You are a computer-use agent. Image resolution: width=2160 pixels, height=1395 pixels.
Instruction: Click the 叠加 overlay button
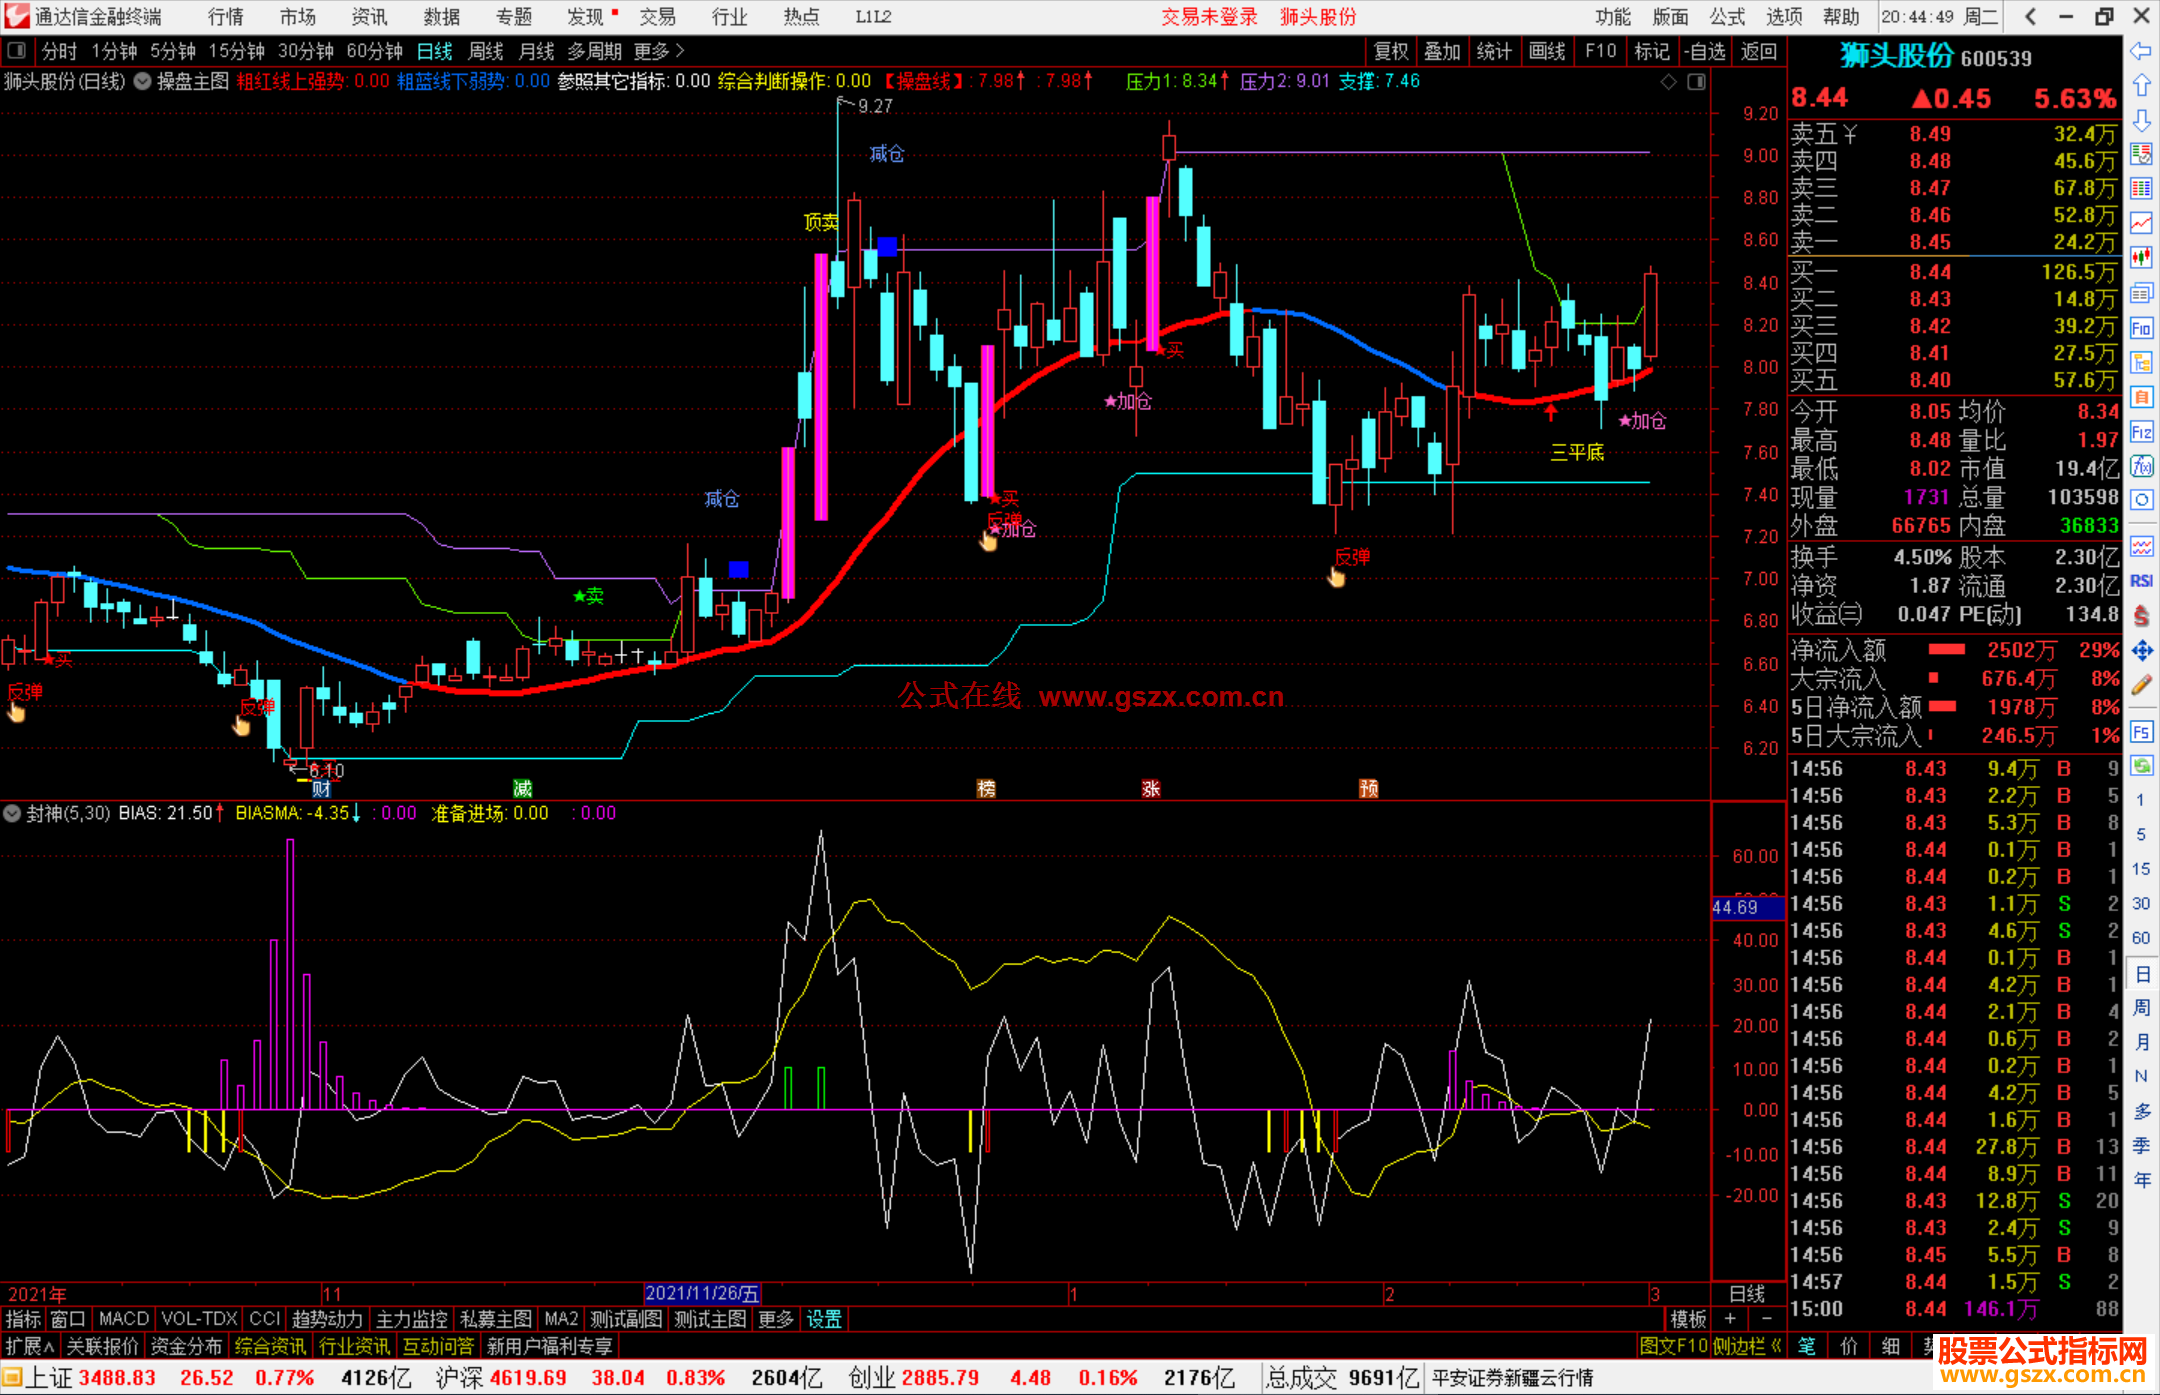click(1442, 50)
